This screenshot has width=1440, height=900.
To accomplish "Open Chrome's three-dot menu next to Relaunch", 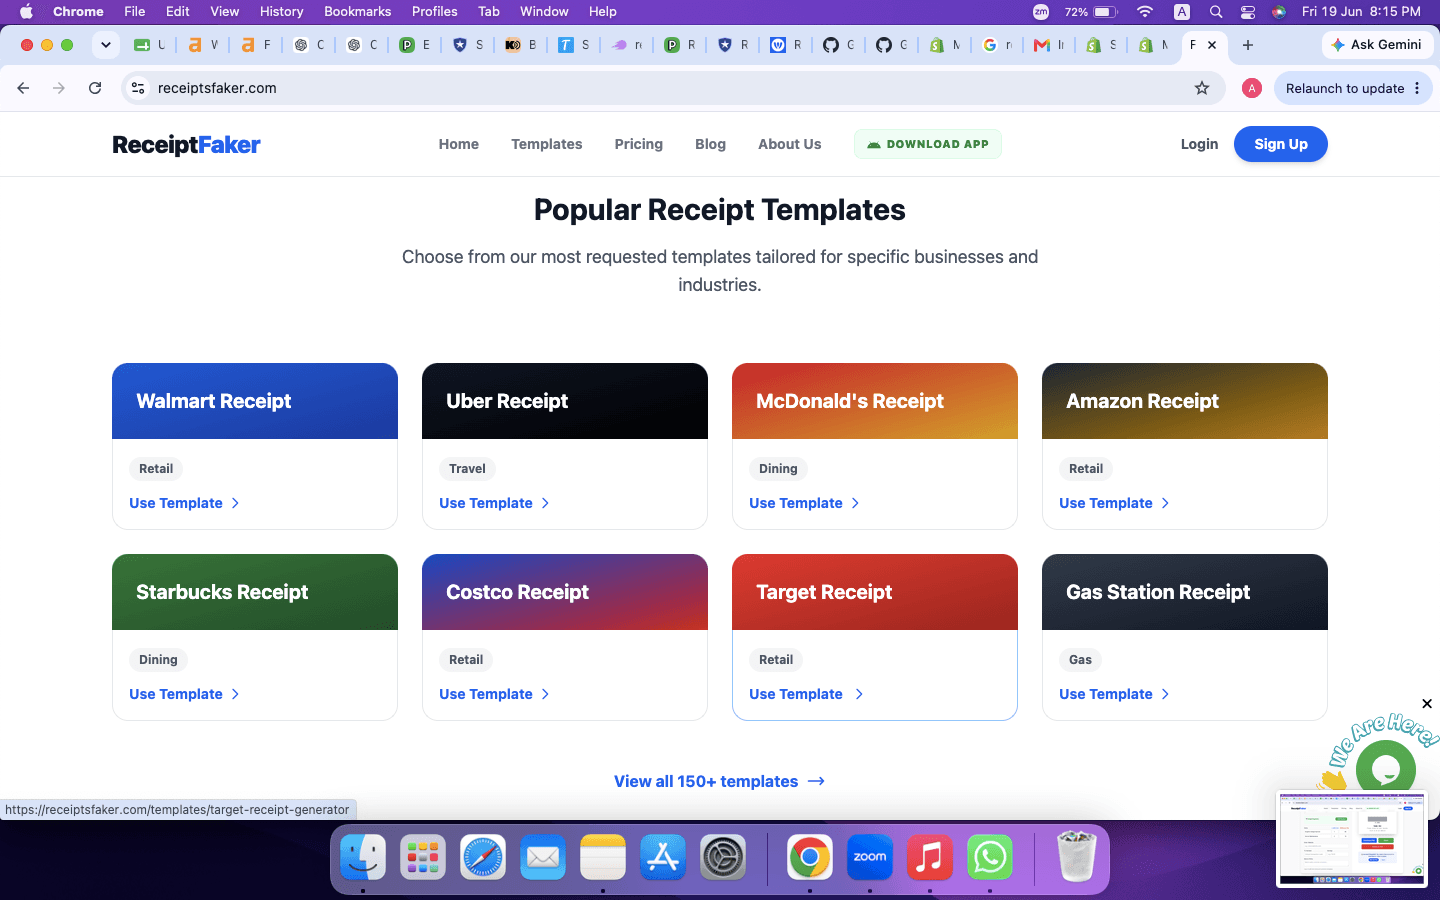I will [x=1417, y=88].
